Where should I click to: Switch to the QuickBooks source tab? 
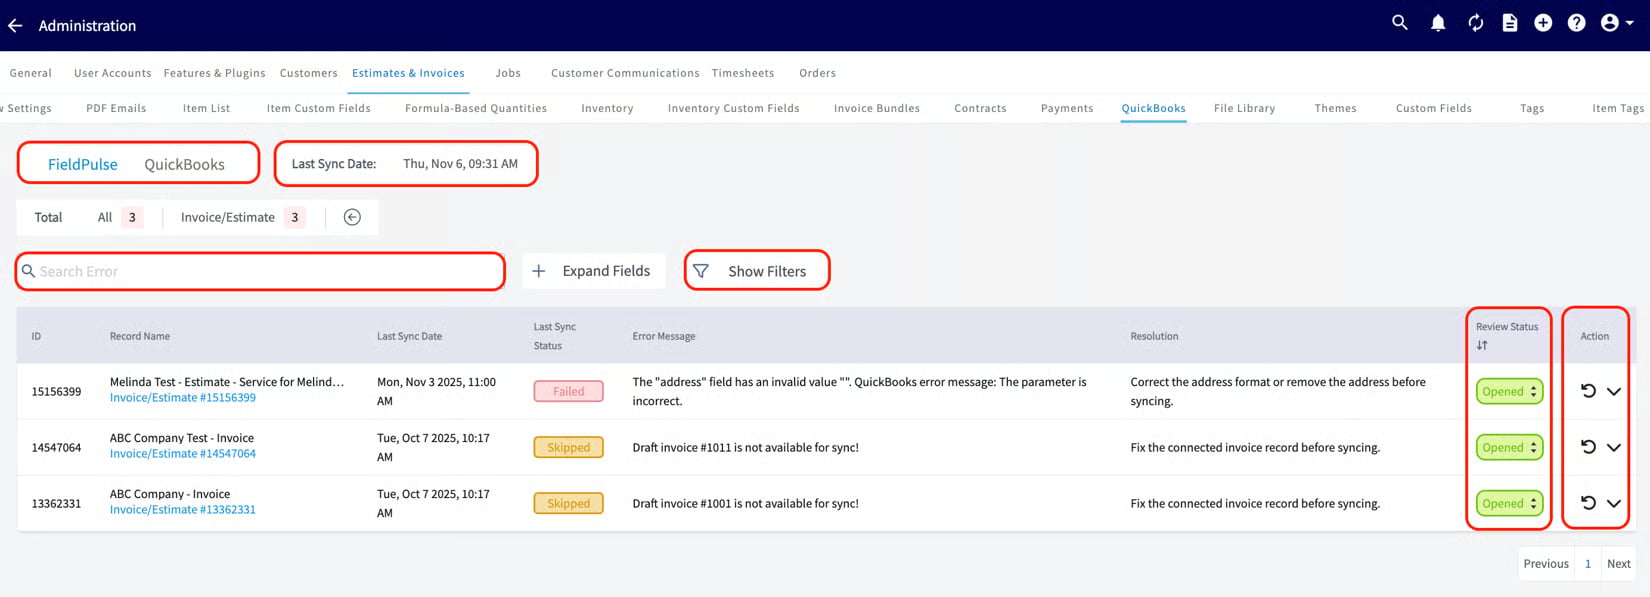(x=184, y=164)
